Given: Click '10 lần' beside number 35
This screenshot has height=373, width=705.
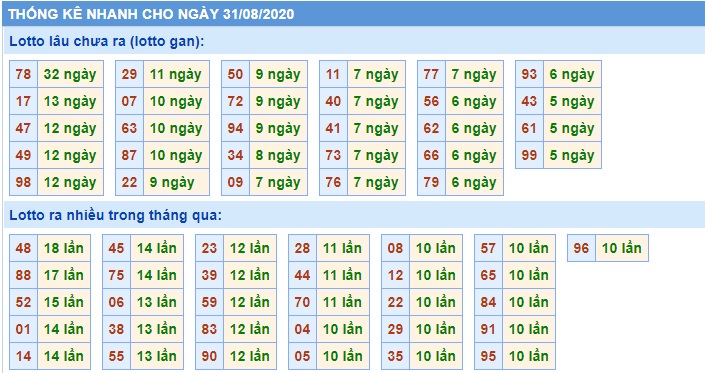Looking at the screenshot, I should (437, 356).
